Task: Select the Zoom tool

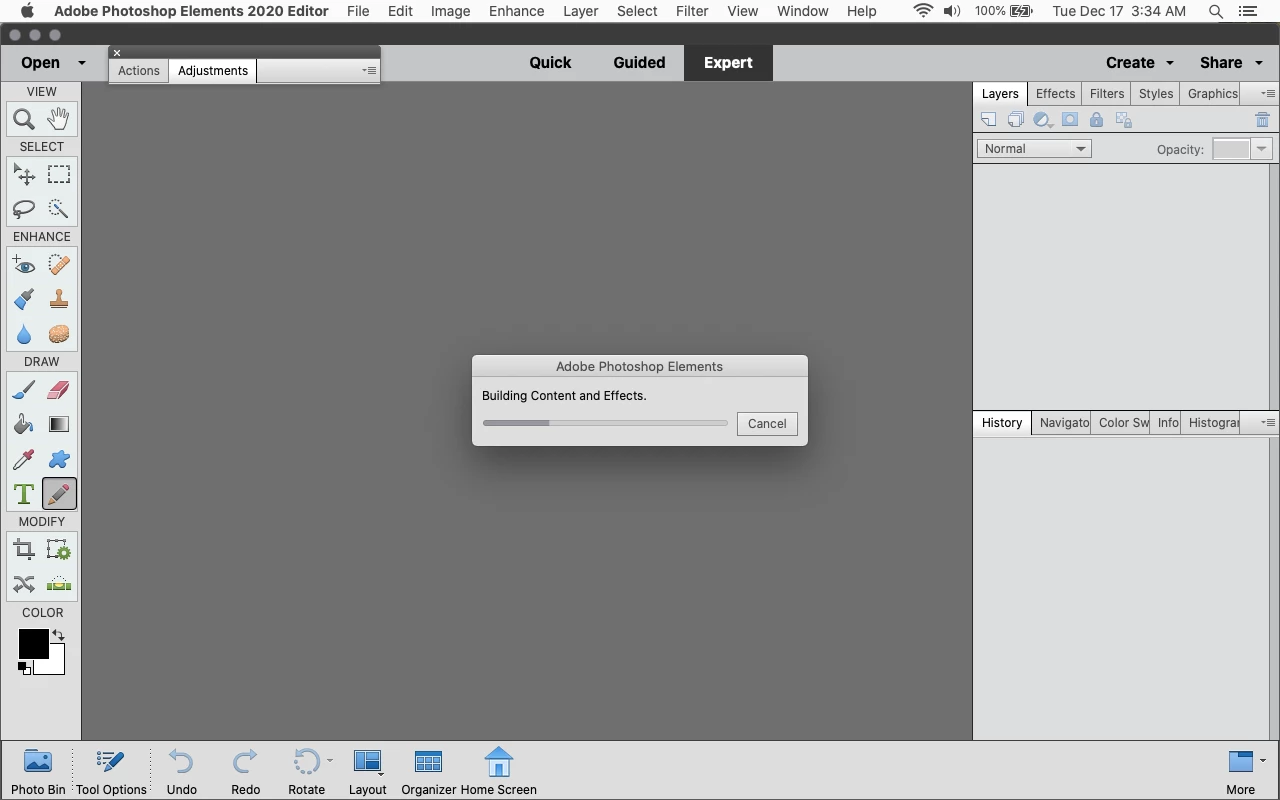Action: pyautogui.click(x=24, y=119)
